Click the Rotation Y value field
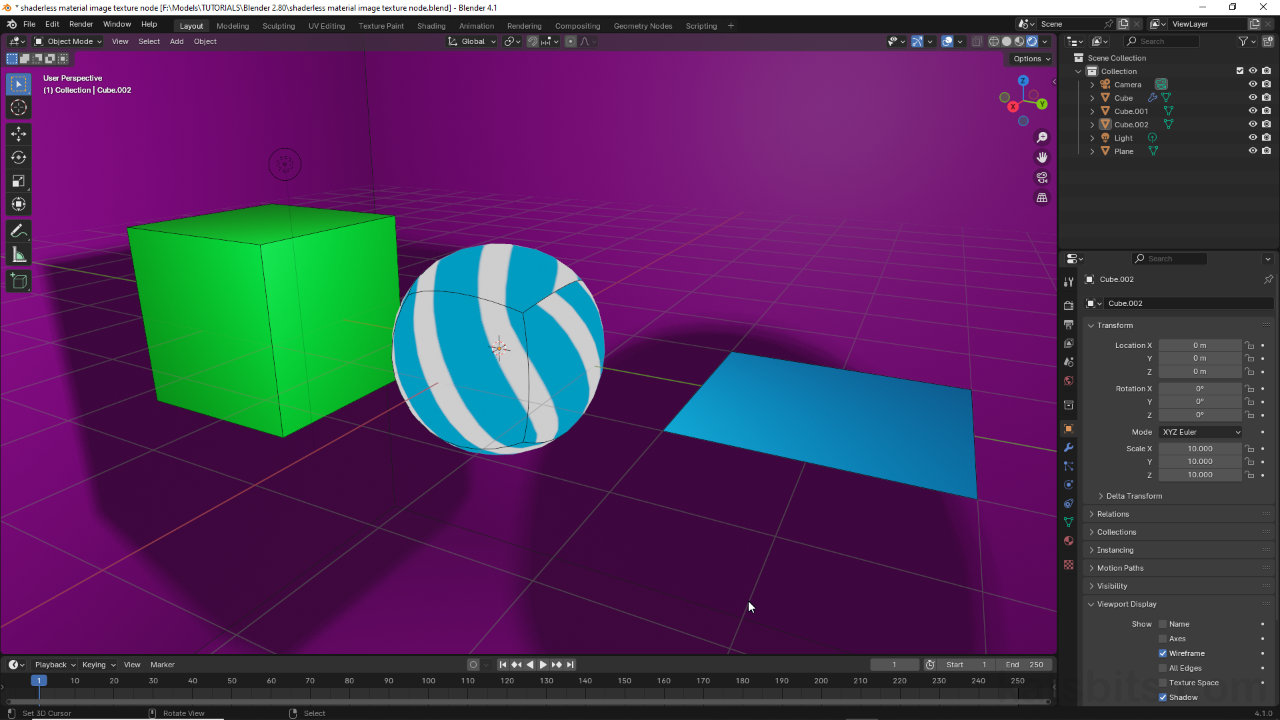This screenshot has height=720, width=1280. (x=1199, y=401)
